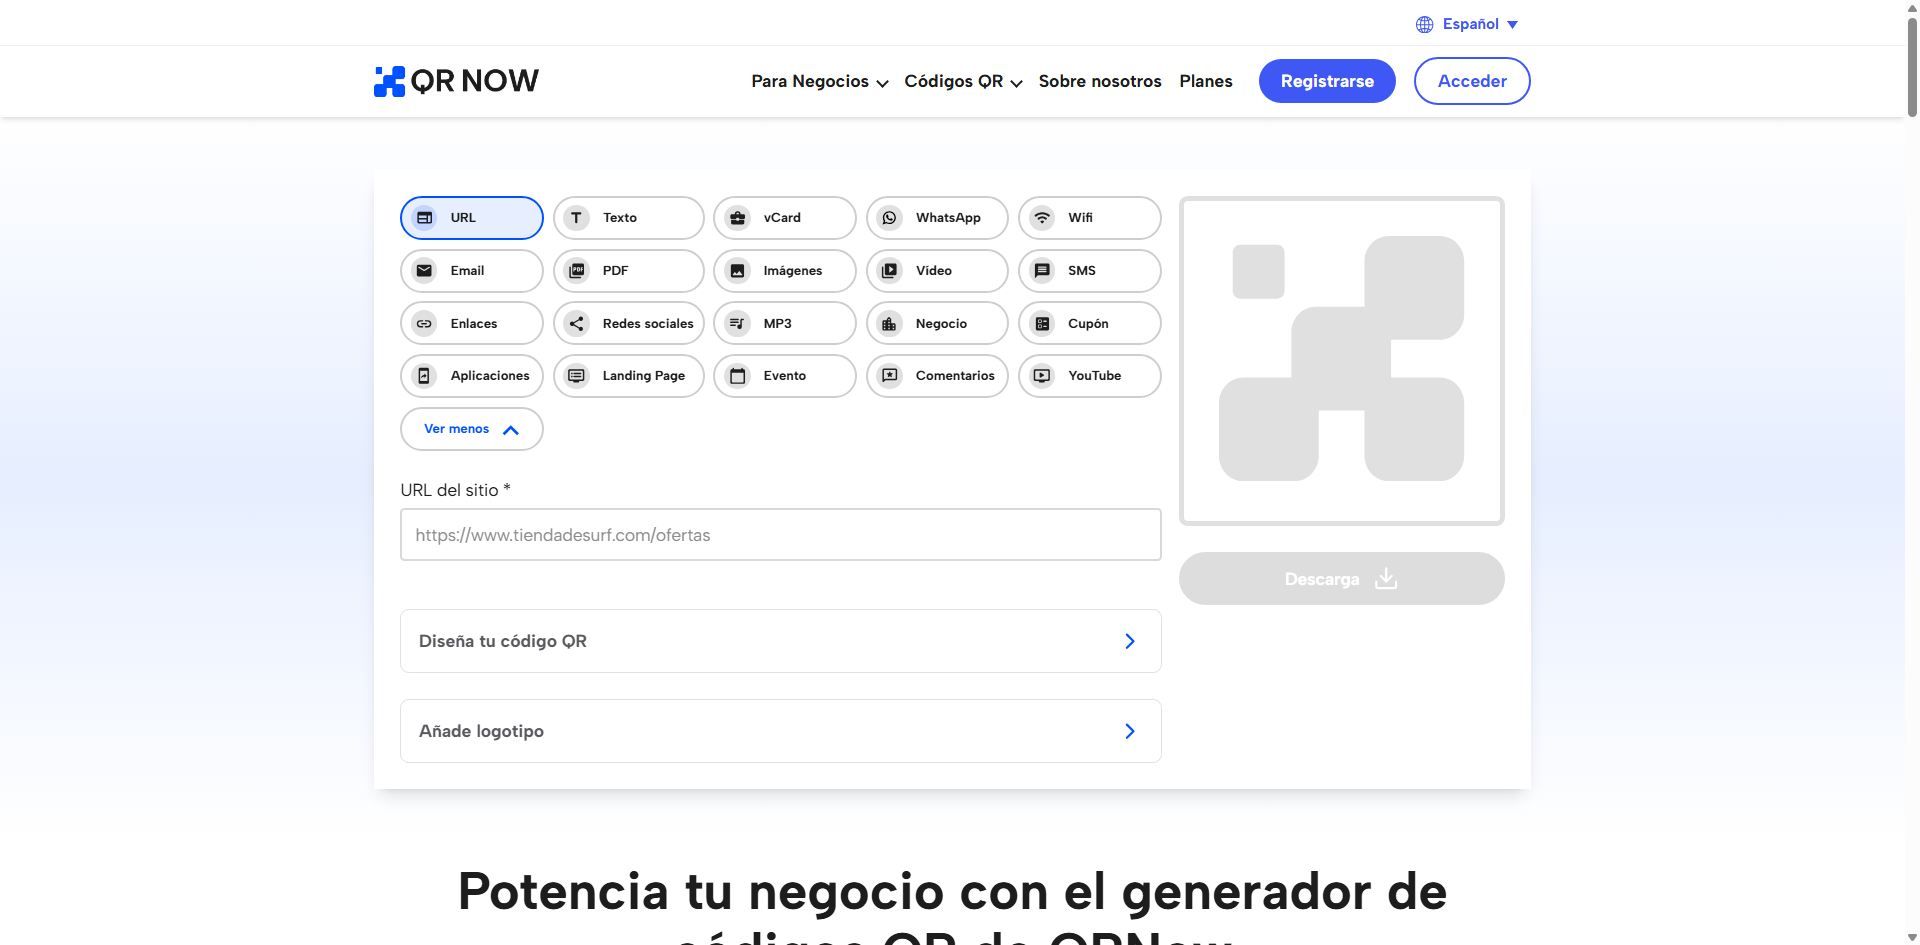Choose the SMS QR type
The height and width of the screenshot is (945, 1920).
click(x=1090, y=271)
